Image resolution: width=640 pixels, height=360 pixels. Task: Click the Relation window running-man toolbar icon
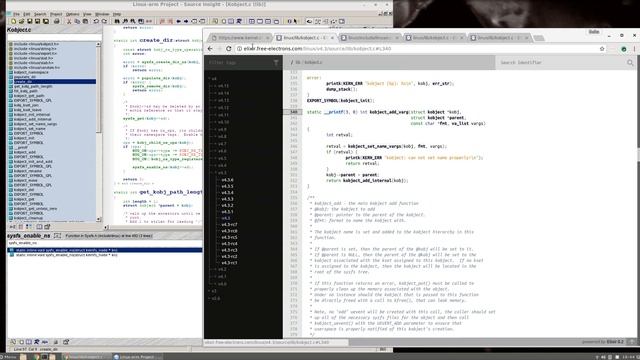pyautogui.click(x=239, y=21)
